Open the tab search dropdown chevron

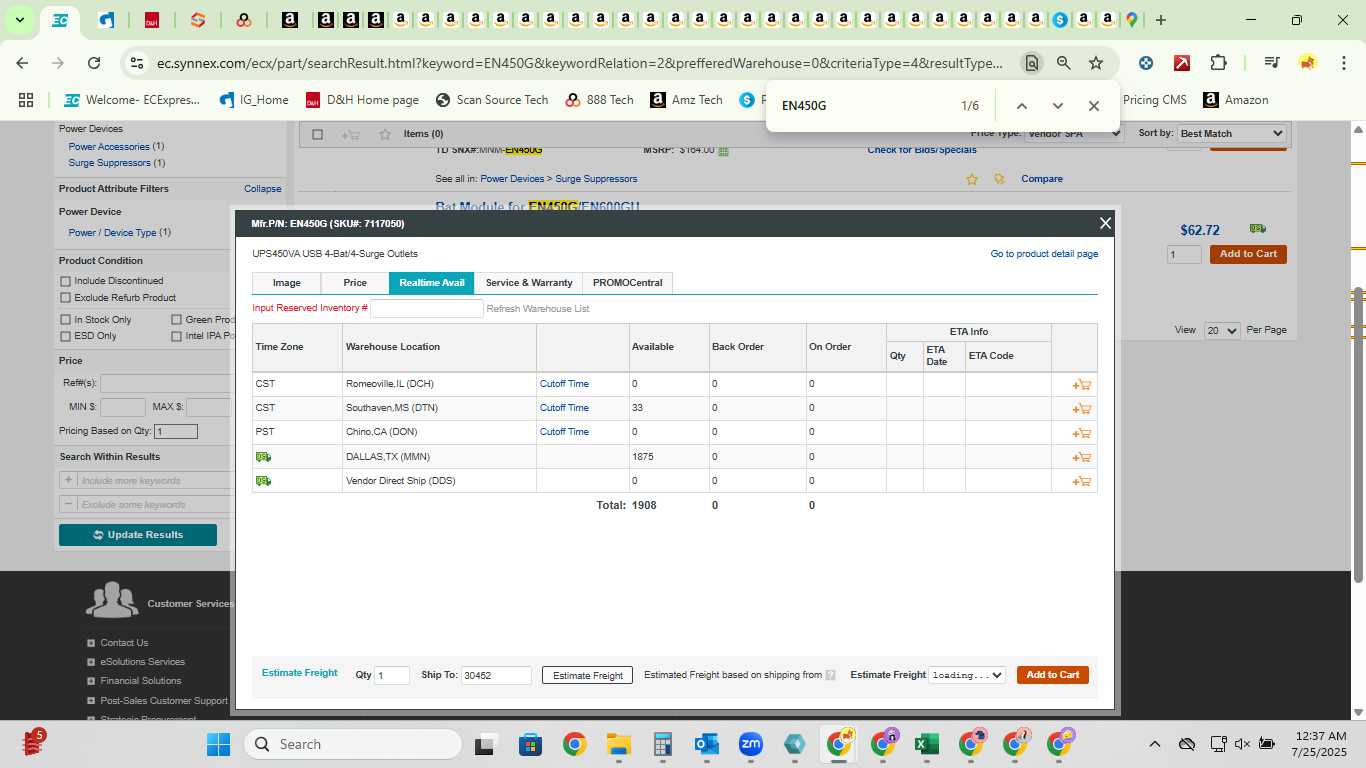(19, 20)
